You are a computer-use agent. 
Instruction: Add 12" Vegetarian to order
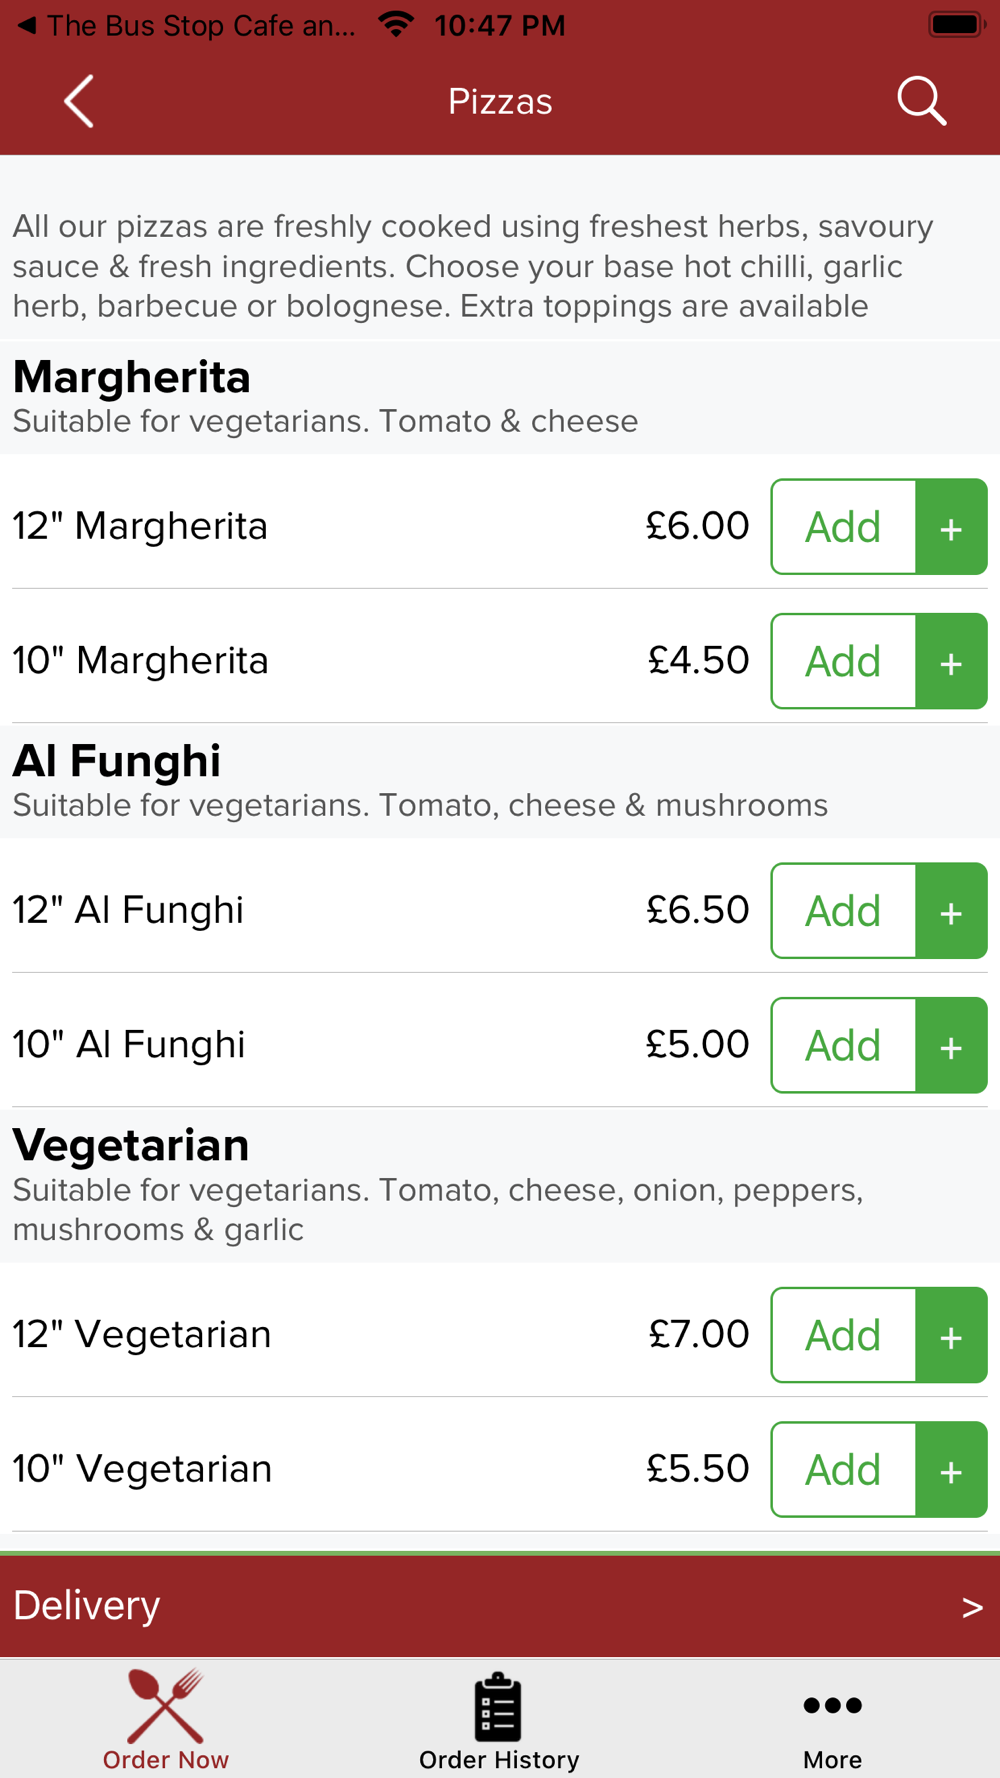click(844, 1335)
